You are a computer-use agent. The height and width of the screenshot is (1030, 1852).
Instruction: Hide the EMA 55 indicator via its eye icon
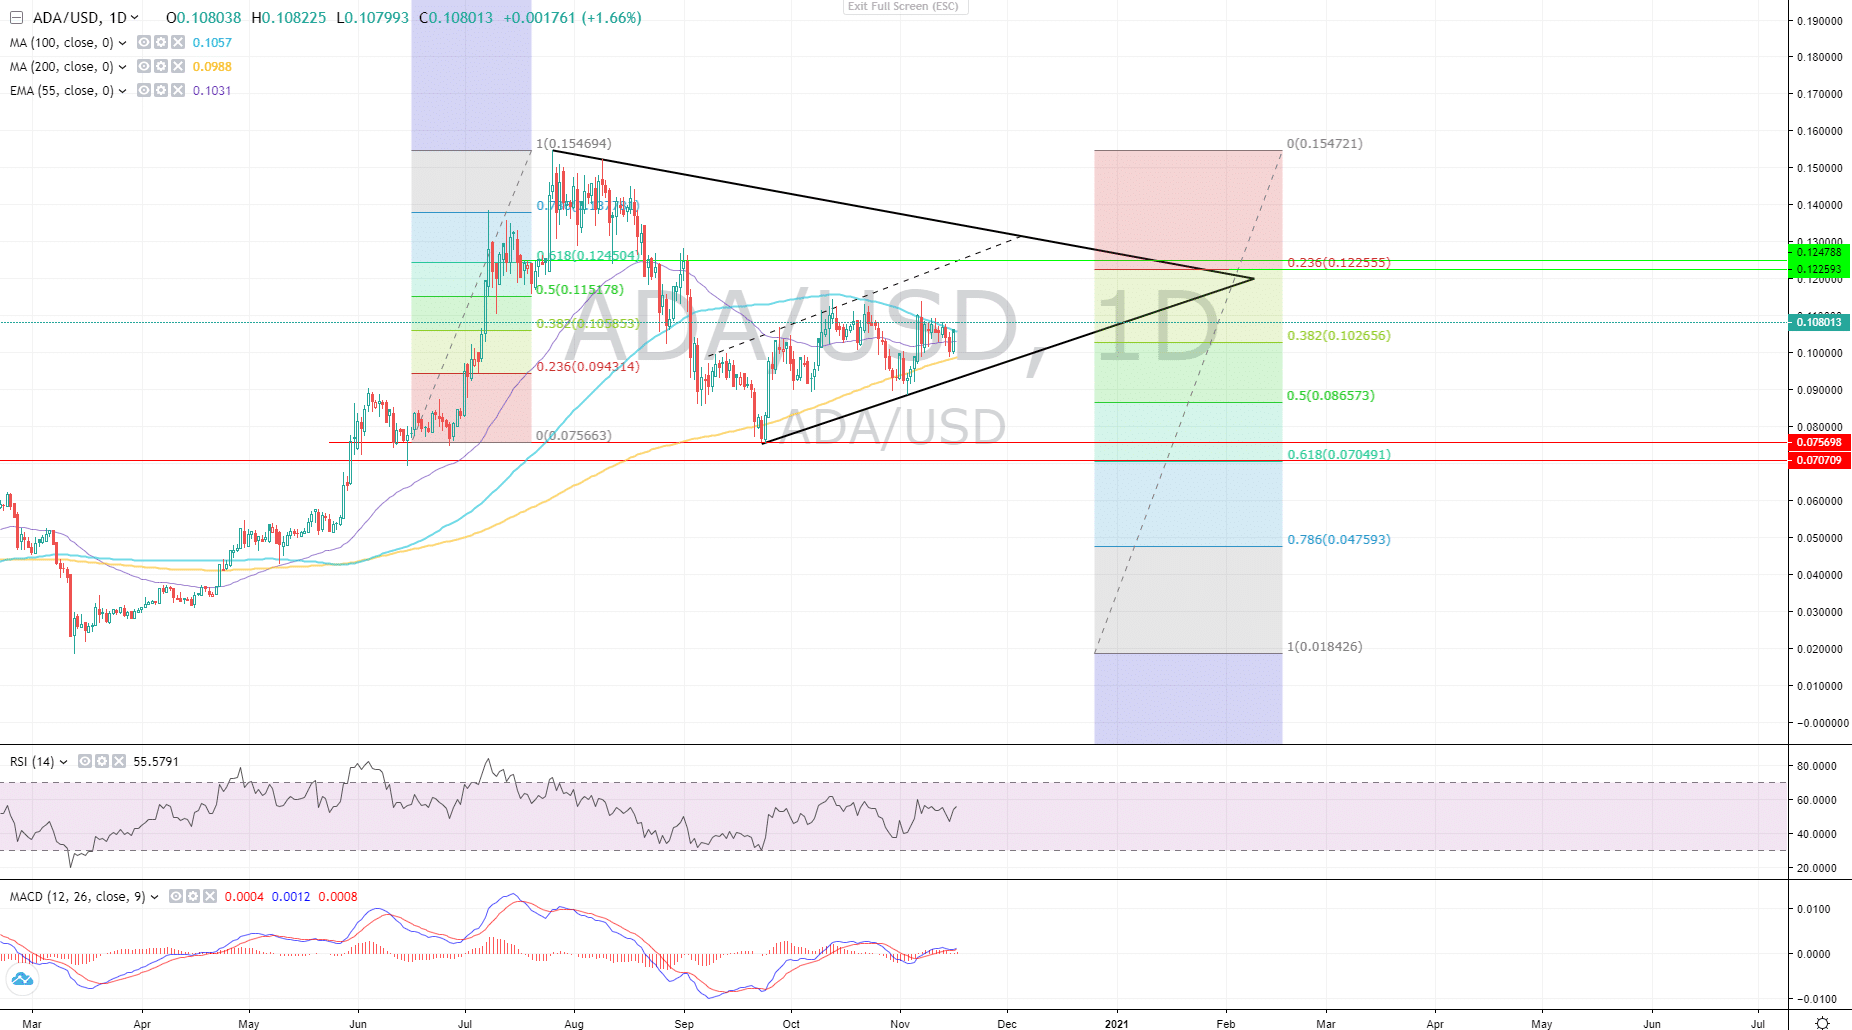pyautogui.click(x=144, y=90)
